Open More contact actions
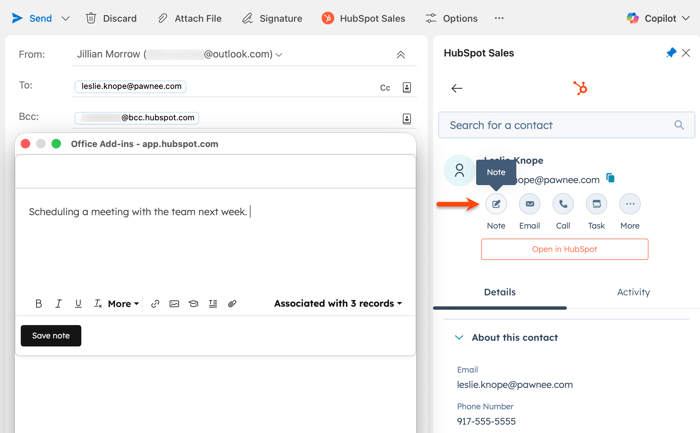 630,204
